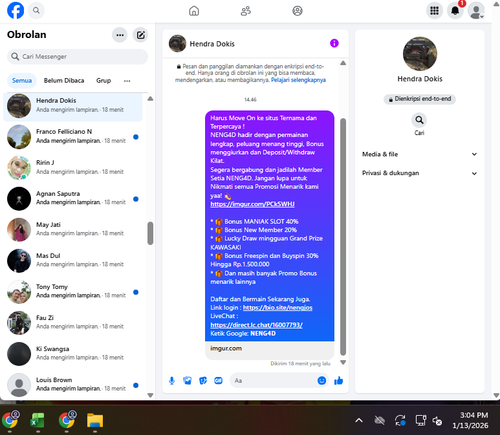Click chat messages scrollbar down arrow
500x435 pixels.
343,362
